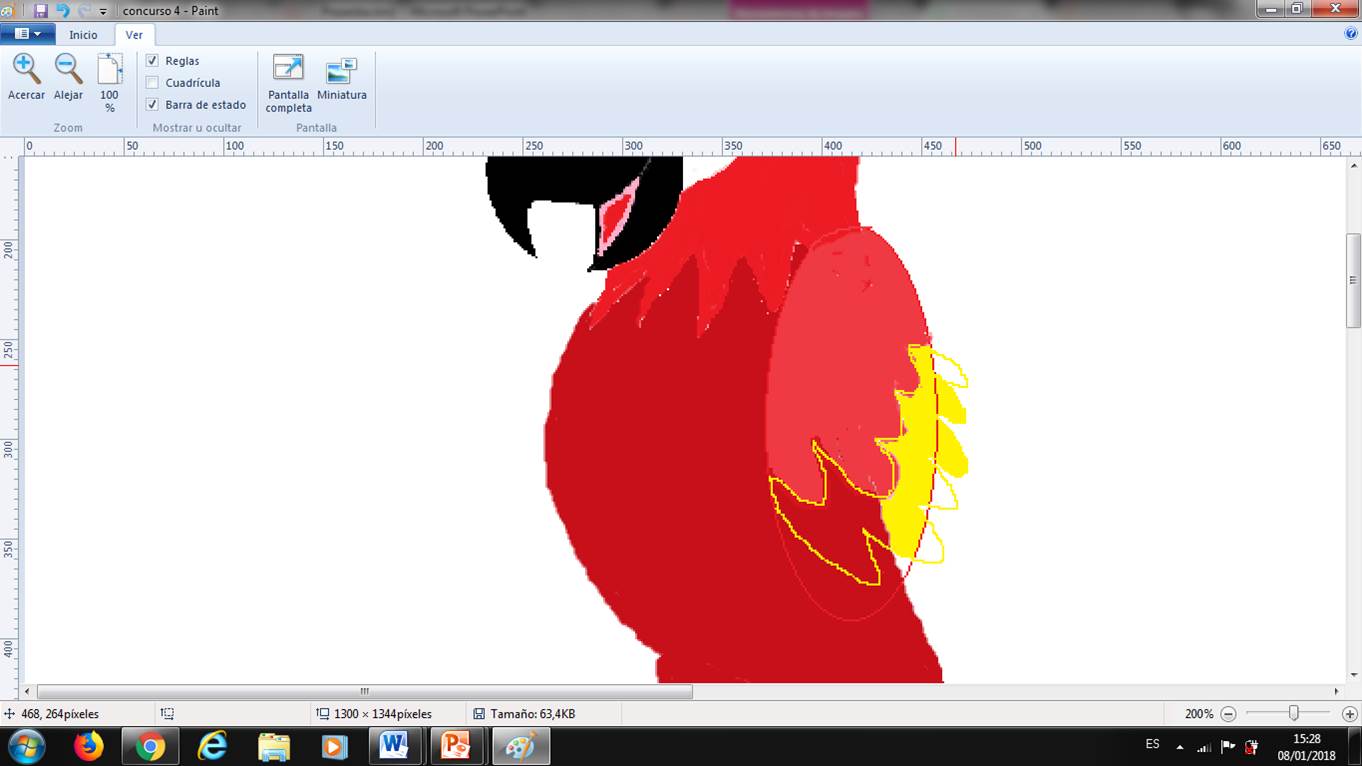Open the Paint file menu button
Screen dimensions: 1362x766
click(x=27, y=33)
